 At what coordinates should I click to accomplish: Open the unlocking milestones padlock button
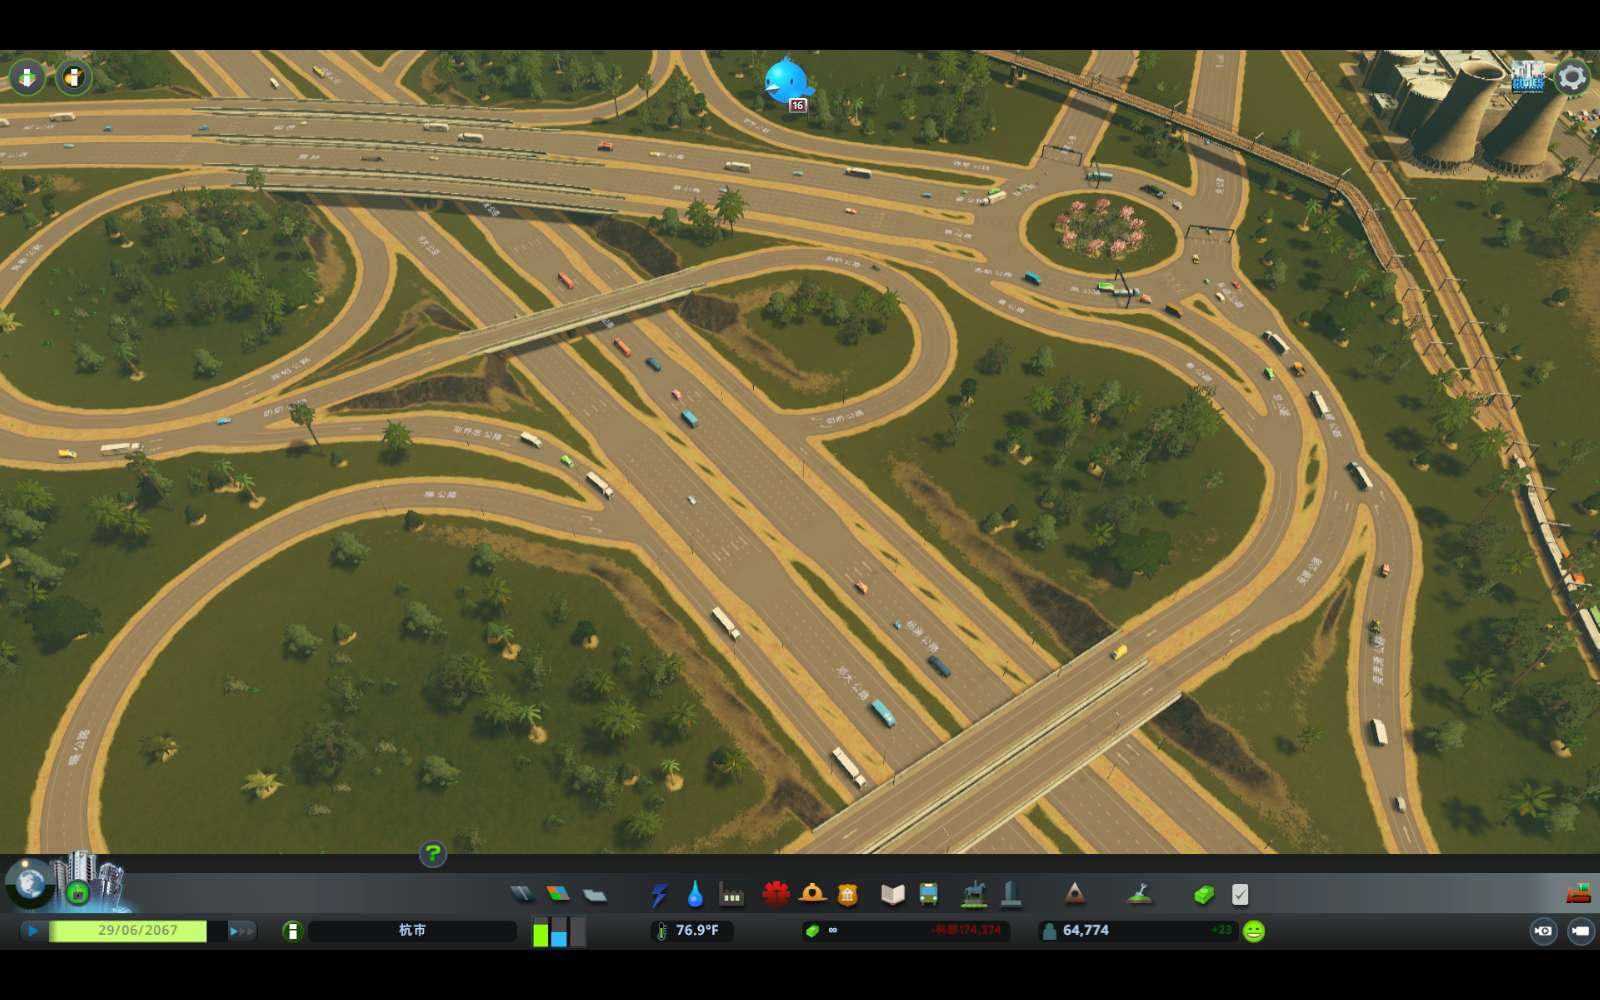[78, 893]
